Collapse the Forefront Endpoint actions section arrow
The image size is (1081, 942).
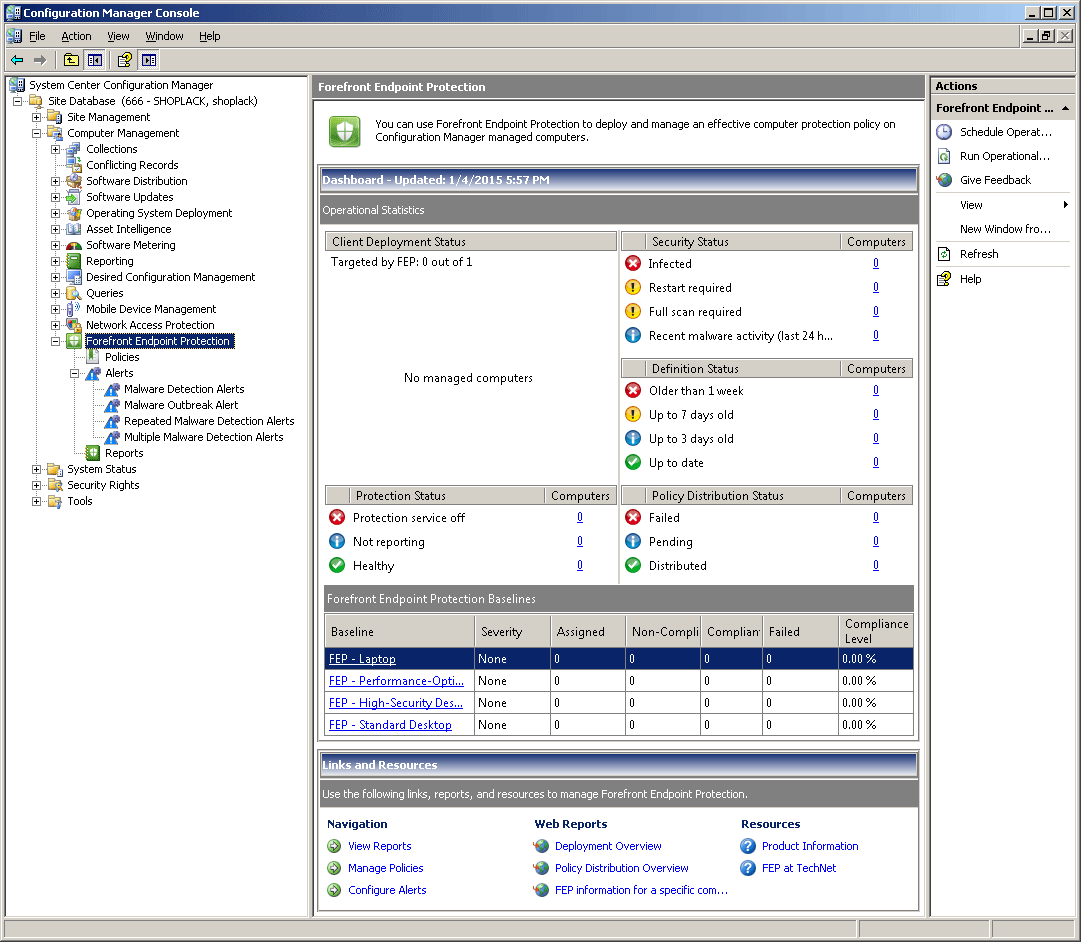pos(1065,108)
